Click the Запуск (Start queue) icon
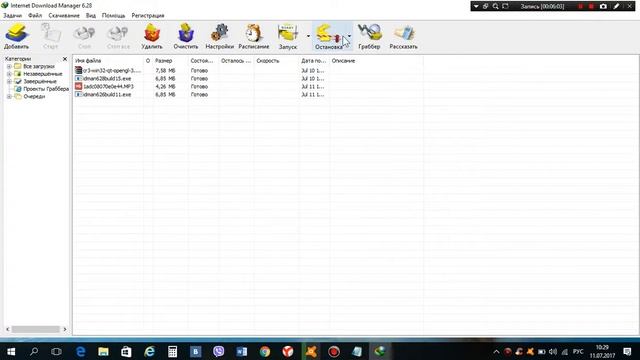 [x=288, y=36]
